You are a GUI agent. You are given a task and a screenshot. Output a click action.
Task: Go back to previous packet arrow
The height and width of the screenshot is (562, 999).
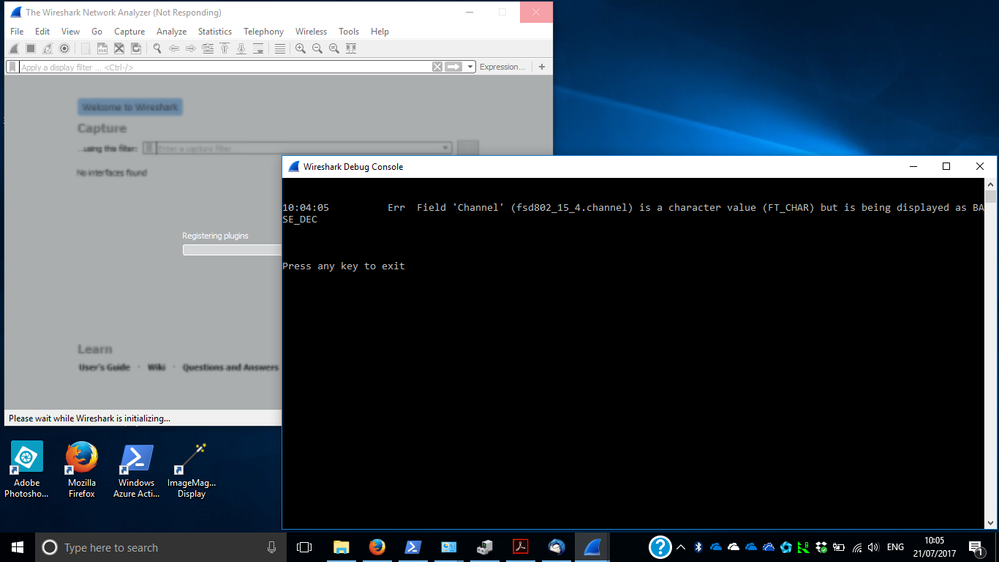(174, 48)
